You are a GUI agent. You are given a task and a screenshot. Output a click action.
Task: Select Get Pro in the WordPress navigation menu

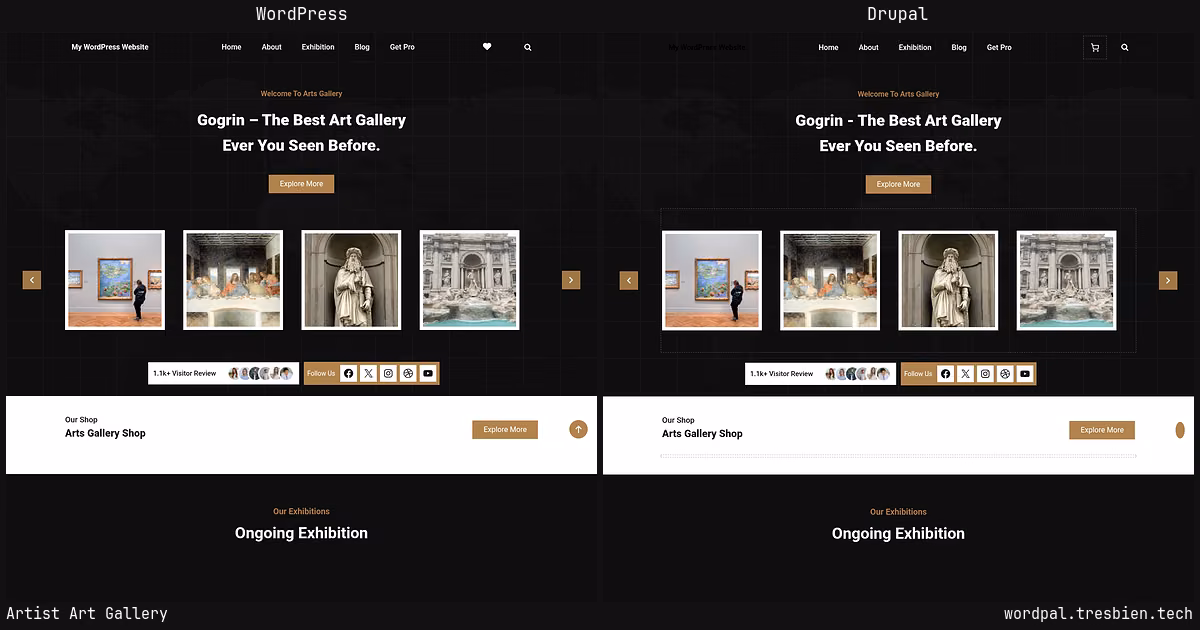402,47
